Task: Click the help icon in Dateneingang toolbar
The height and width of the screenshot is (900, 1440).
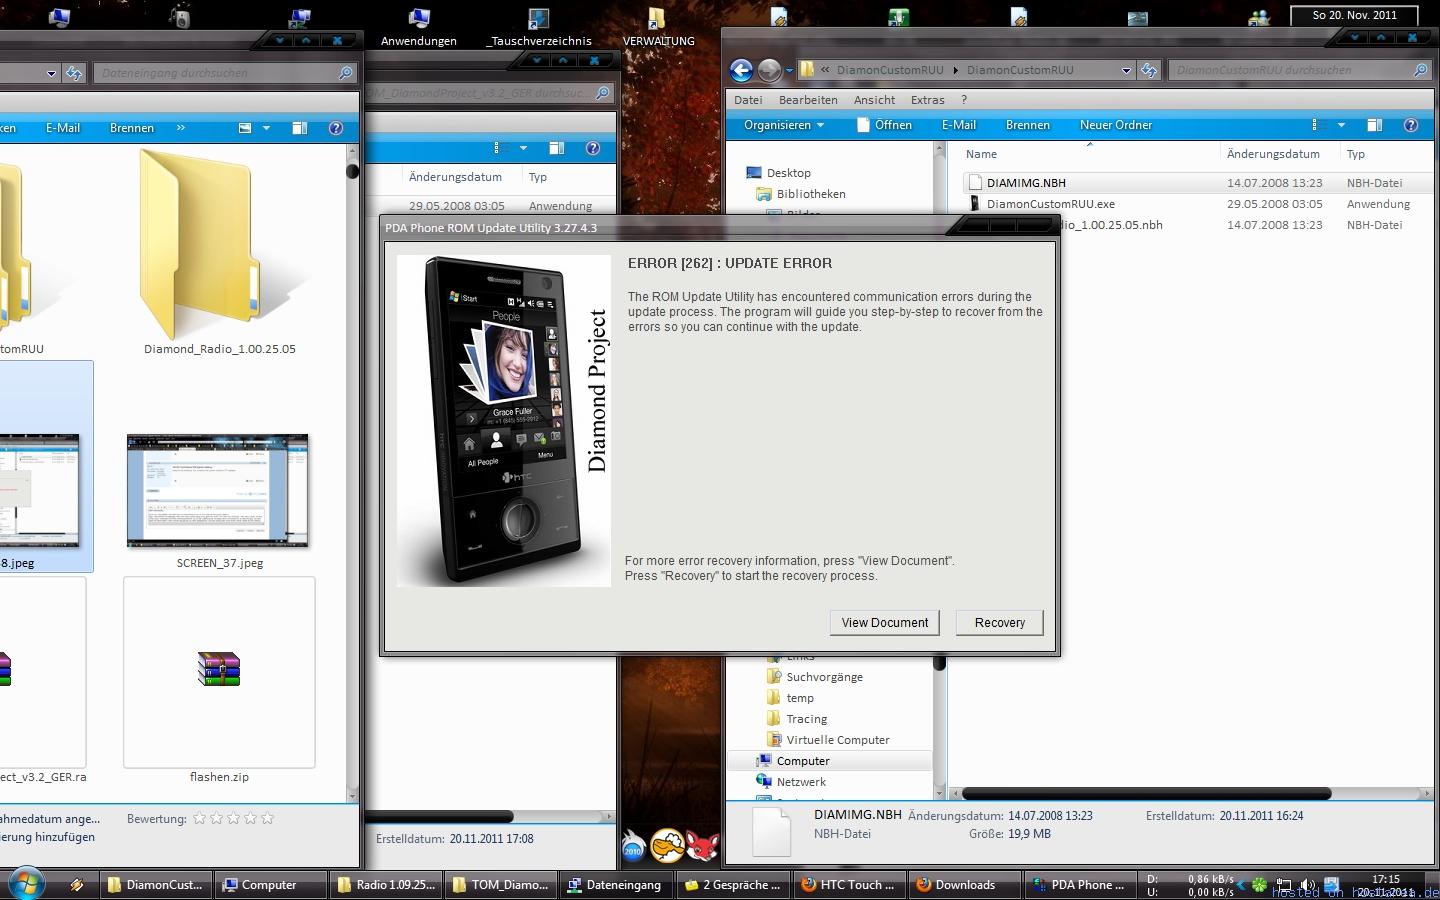Action: pos(336,128)
